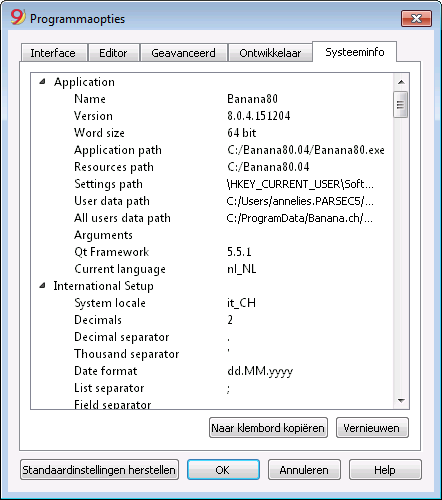
Task: Click the Banana 9 app icon in title bar
Action: click(18, 17)
